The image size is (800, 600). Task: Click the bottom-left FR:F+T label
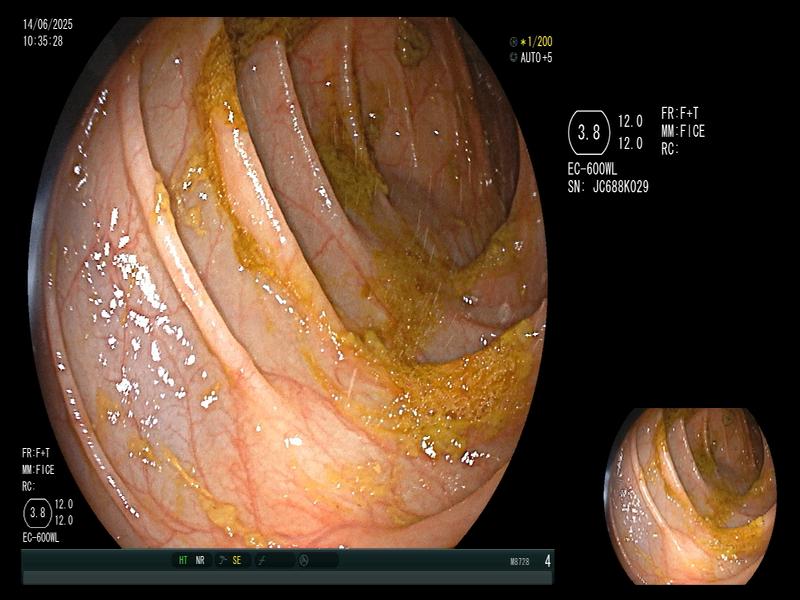tap(36, 453)
